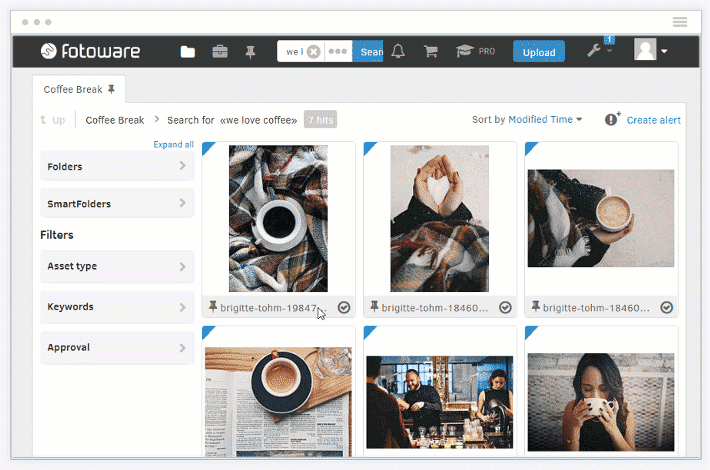This screenshot has height=470, width=710.
Task: Click the briefcase workflow icon
Action: point(219,52)
